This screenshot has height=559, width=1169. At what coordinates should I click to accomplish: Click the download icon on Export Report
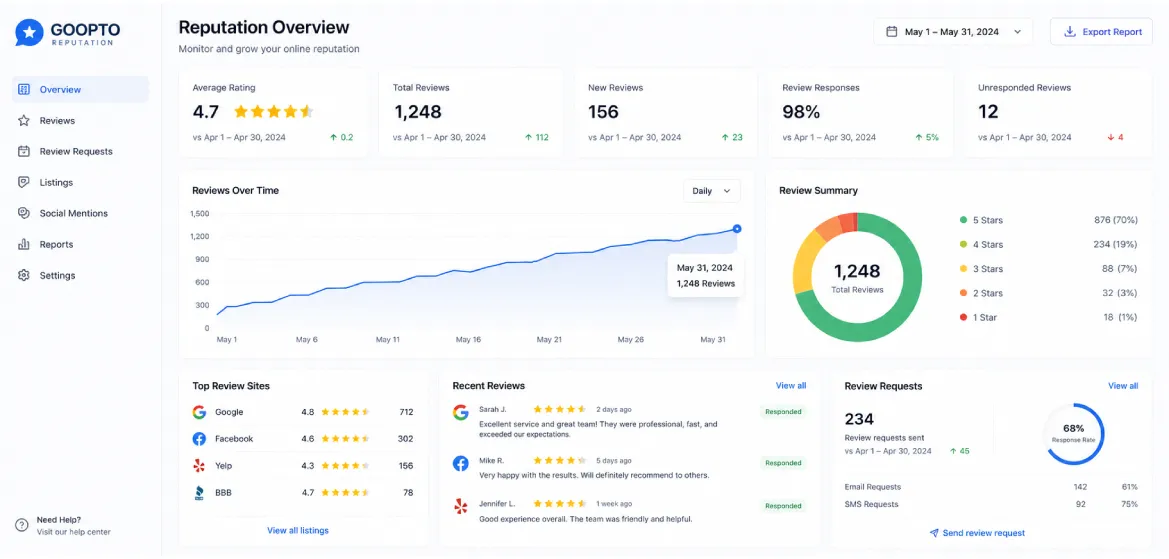click(x=1070, y=32)
